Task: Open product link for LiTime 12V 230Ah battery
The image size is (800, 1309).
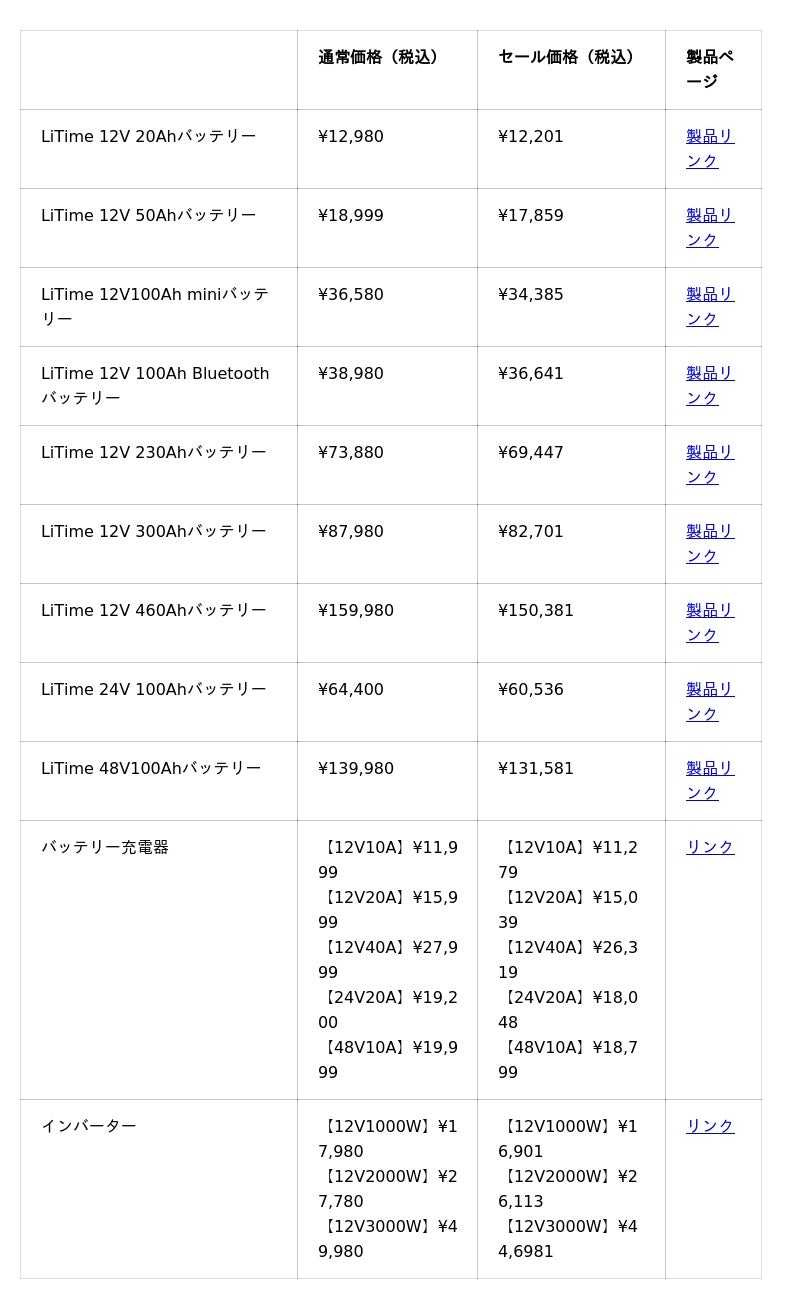Action: click(709, 453)
